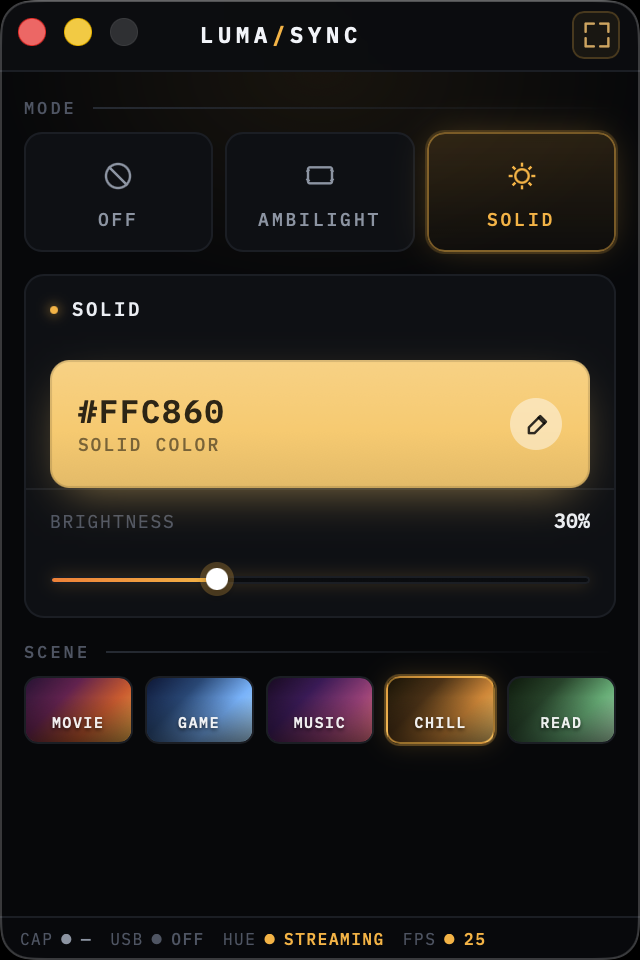
Task: Apply the Read scene preset
Action: (561, 710)
